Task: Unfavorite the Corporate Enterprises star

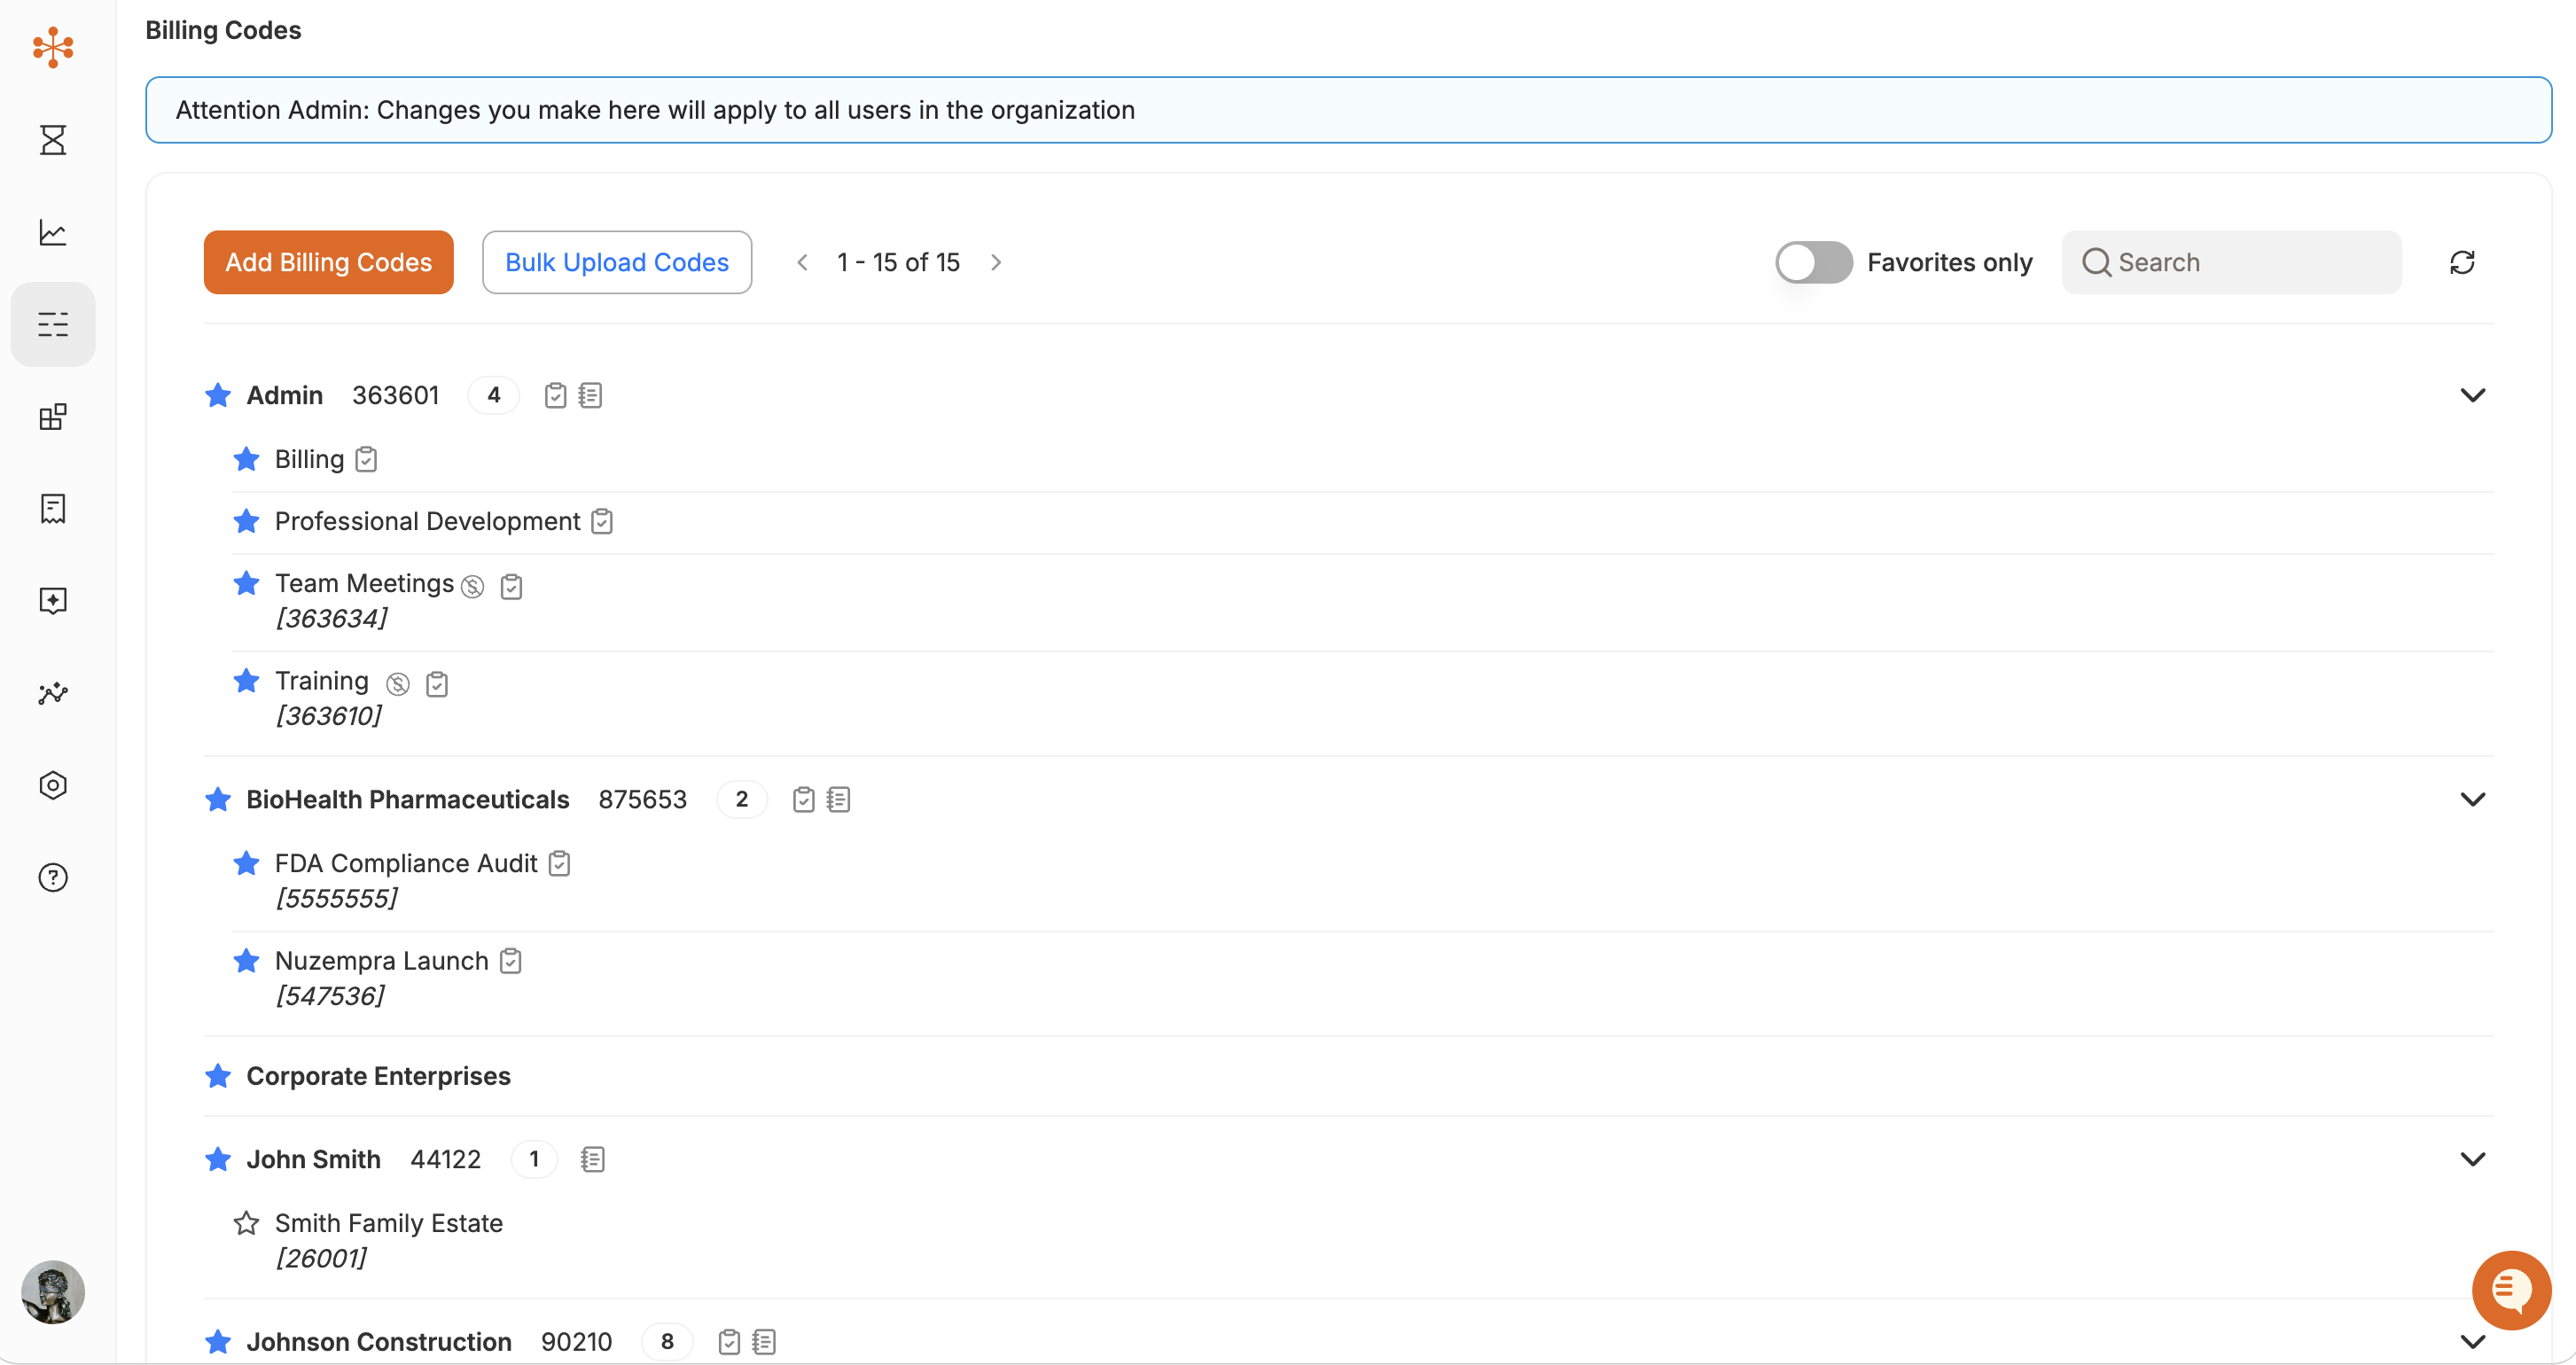Action: coord(218,1076)
